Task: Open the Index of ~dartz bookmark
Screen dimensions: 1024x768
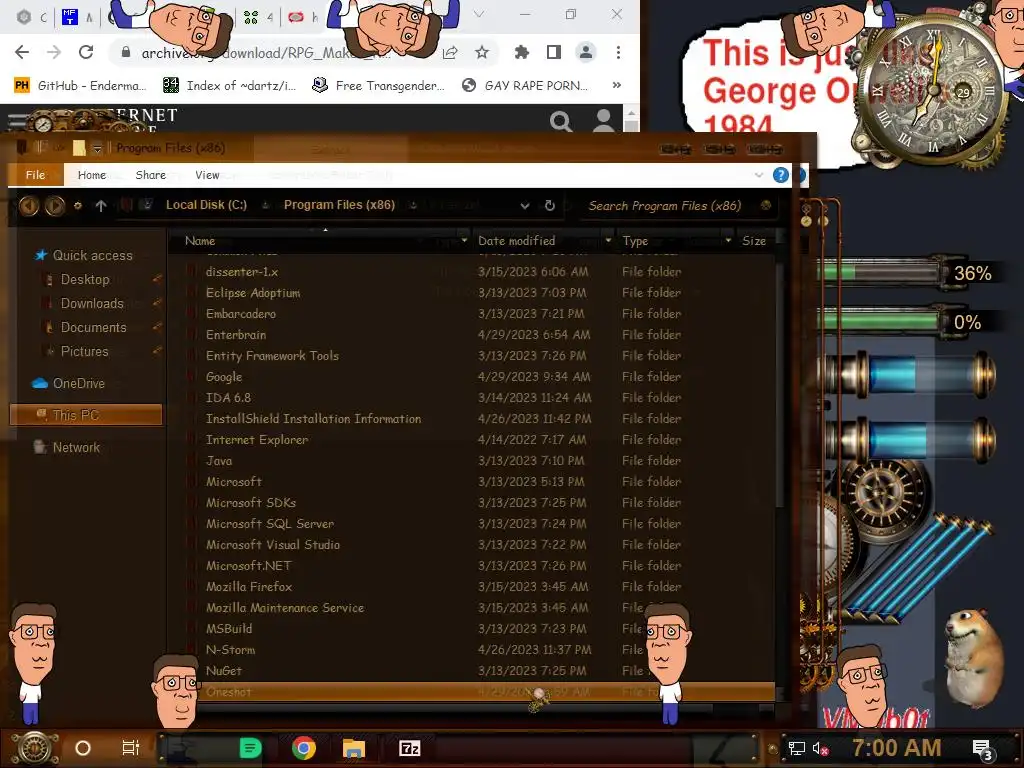Action: tap(229, 86)
